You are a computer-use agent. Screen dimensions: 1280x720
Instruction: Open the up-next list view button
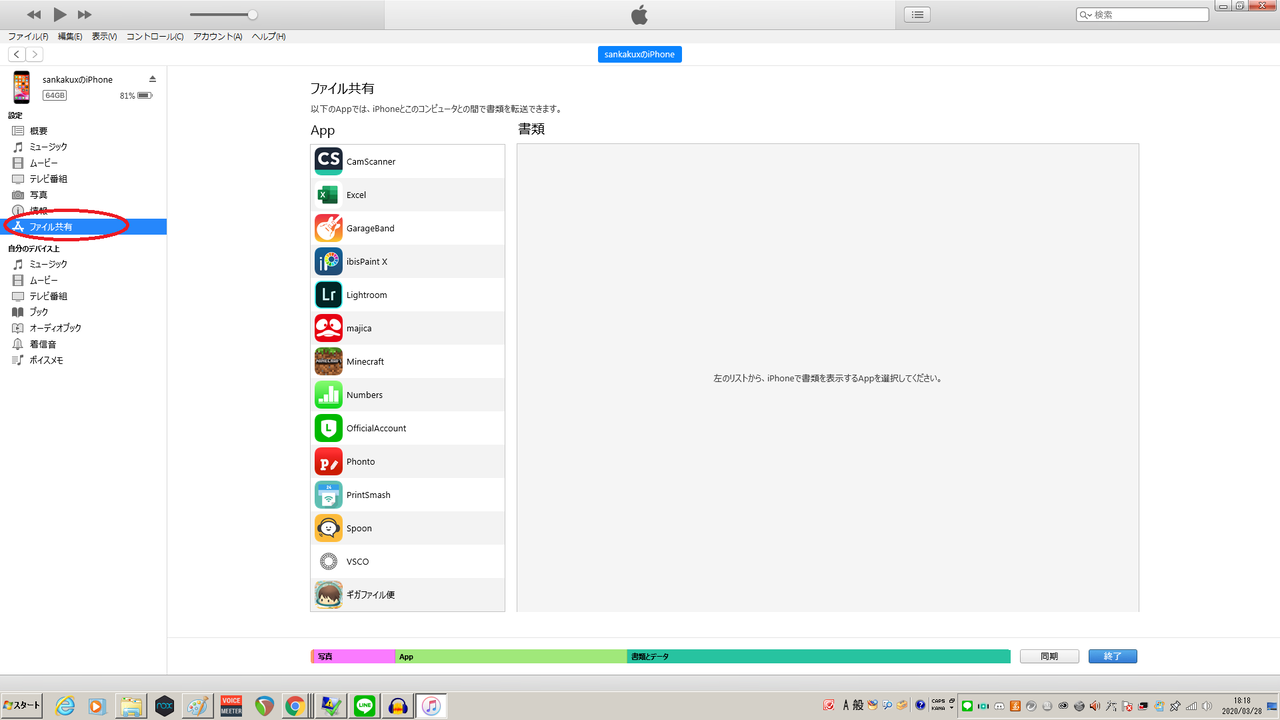[918, 15]
